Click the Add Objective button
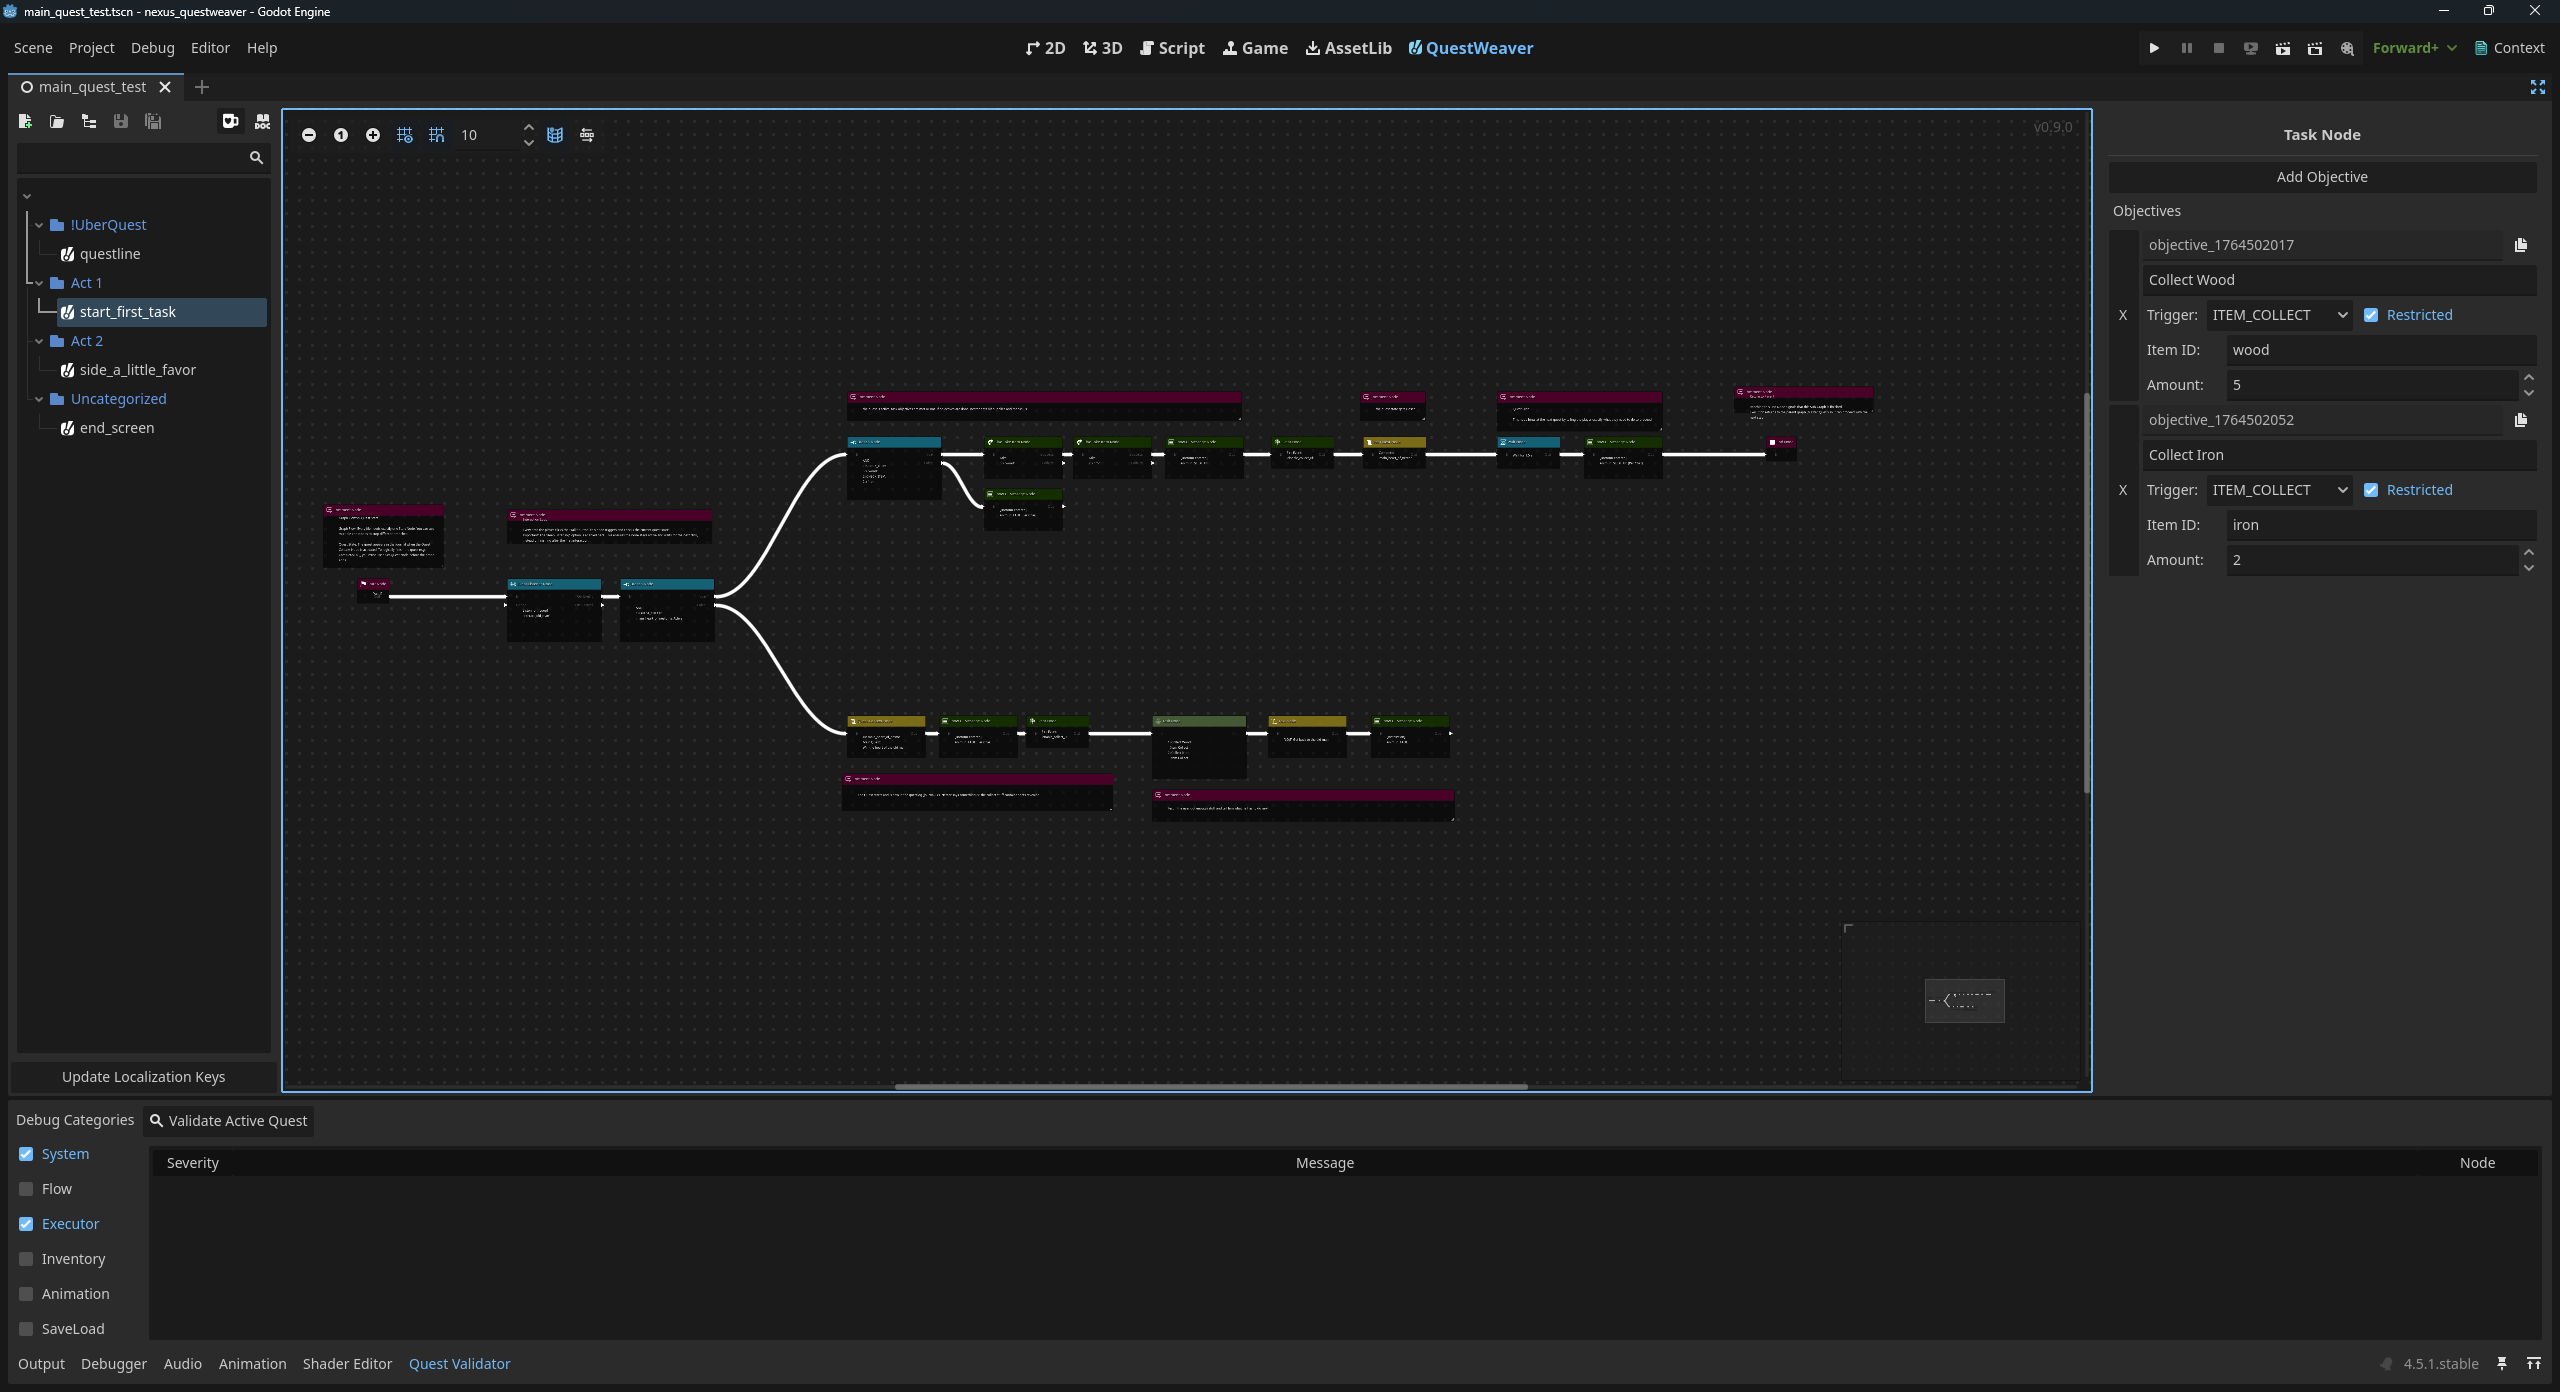 (2321, 177)
